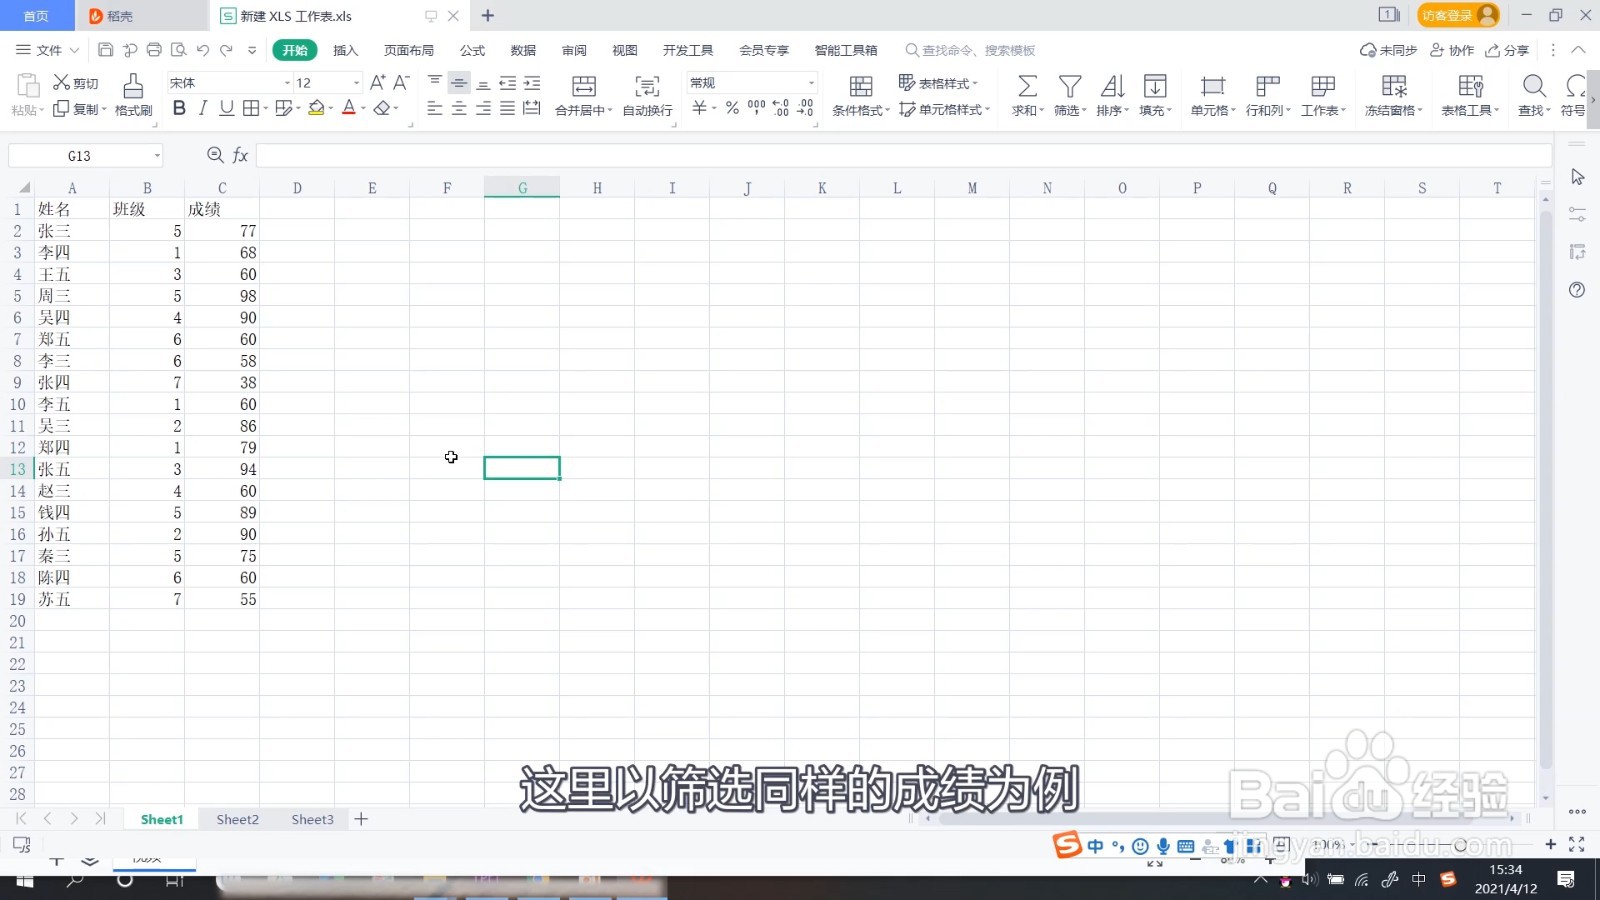Viewport: 1600px width, 900px height.
Task: Click the 未同步 not synced button
Action: pyautogui.click(x=1388, y=50)
